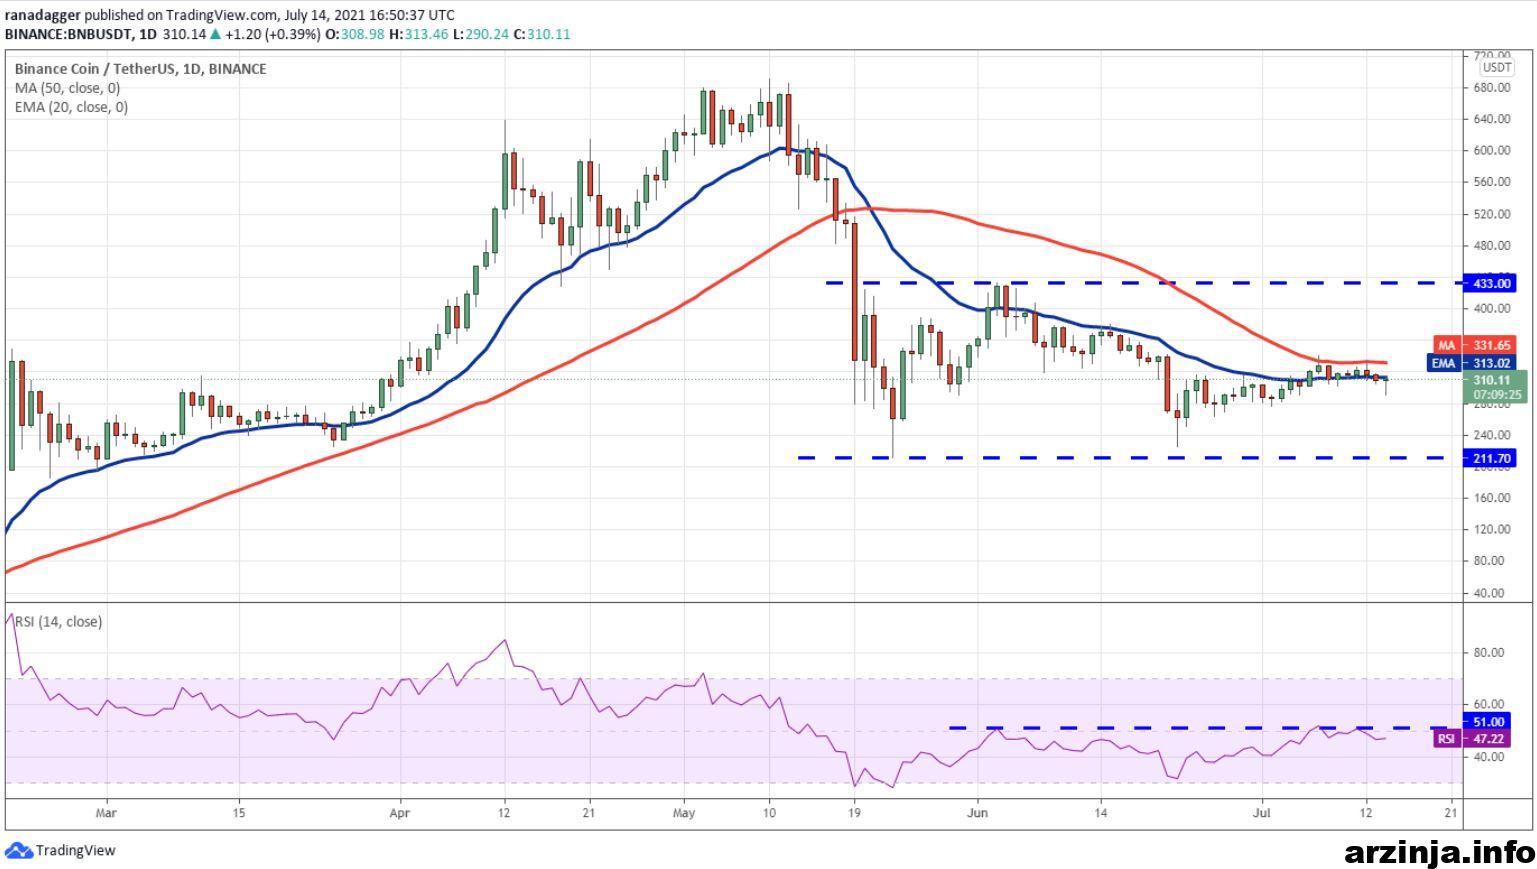The height and width of the screenshot is (869, 1537).
Task: Click the 'Jul' date on time axis
Action: (x=1262, y=813)
